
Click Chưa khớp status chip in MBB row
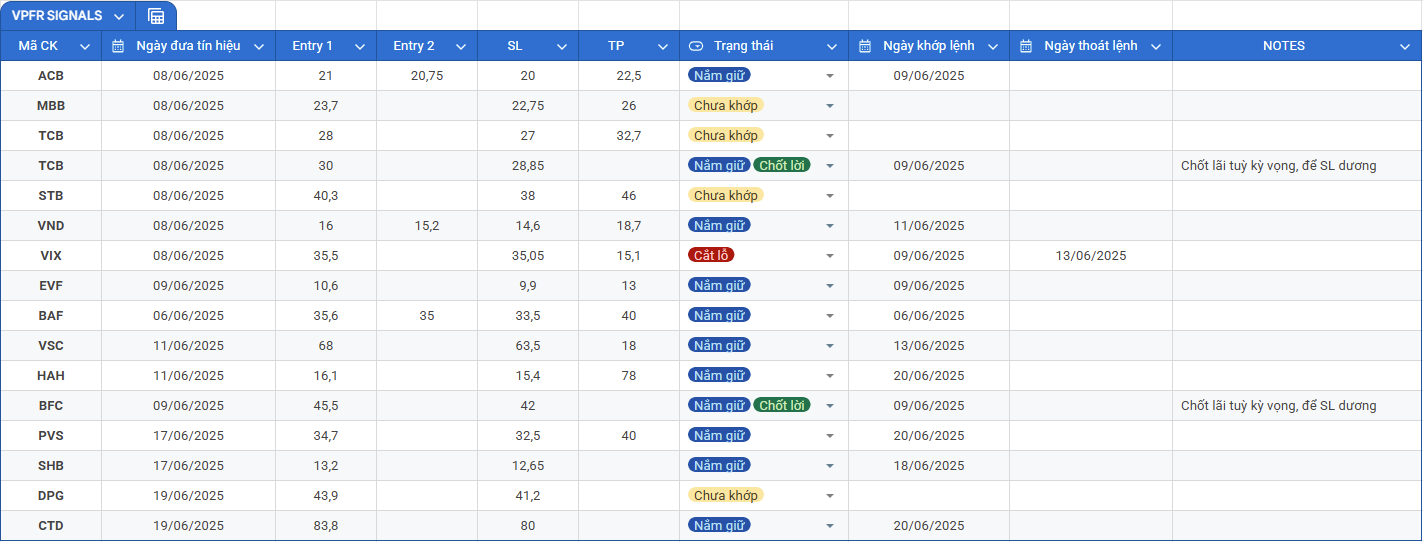point(725,105)
